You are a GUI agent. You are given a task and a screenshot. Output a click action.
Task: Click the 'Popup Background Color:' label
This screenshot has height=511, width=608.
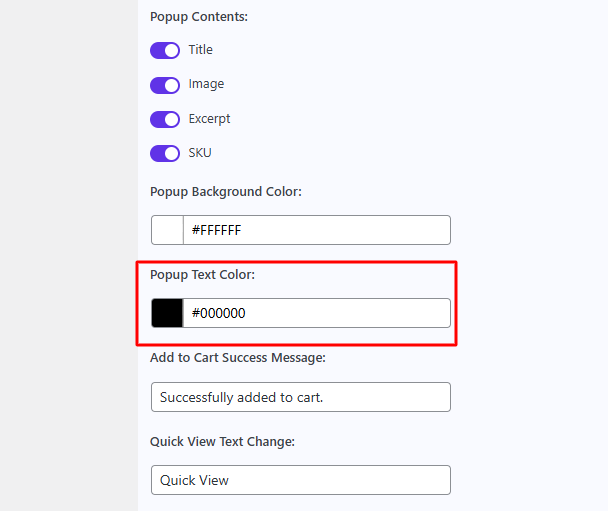click(225, 192)
